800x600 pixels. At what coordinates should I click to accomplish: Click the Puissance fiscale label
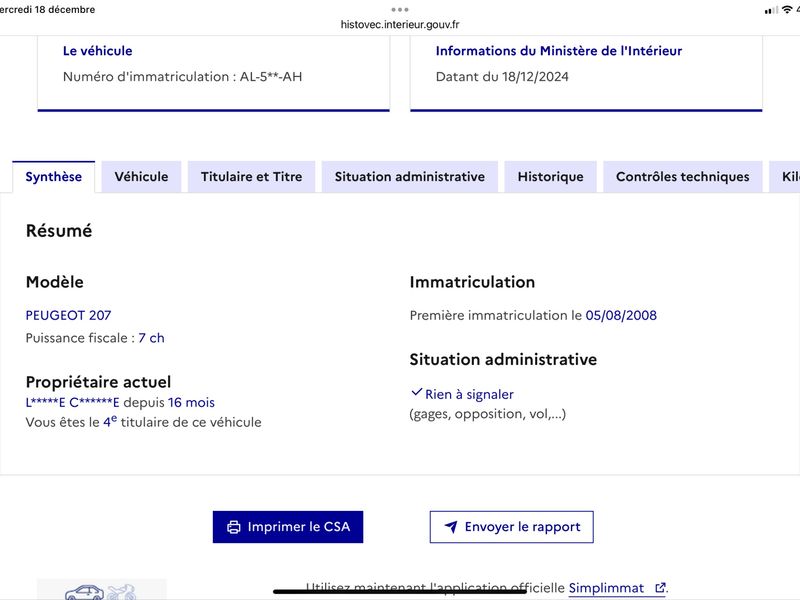pyautogui.click(x=80, y=338)
